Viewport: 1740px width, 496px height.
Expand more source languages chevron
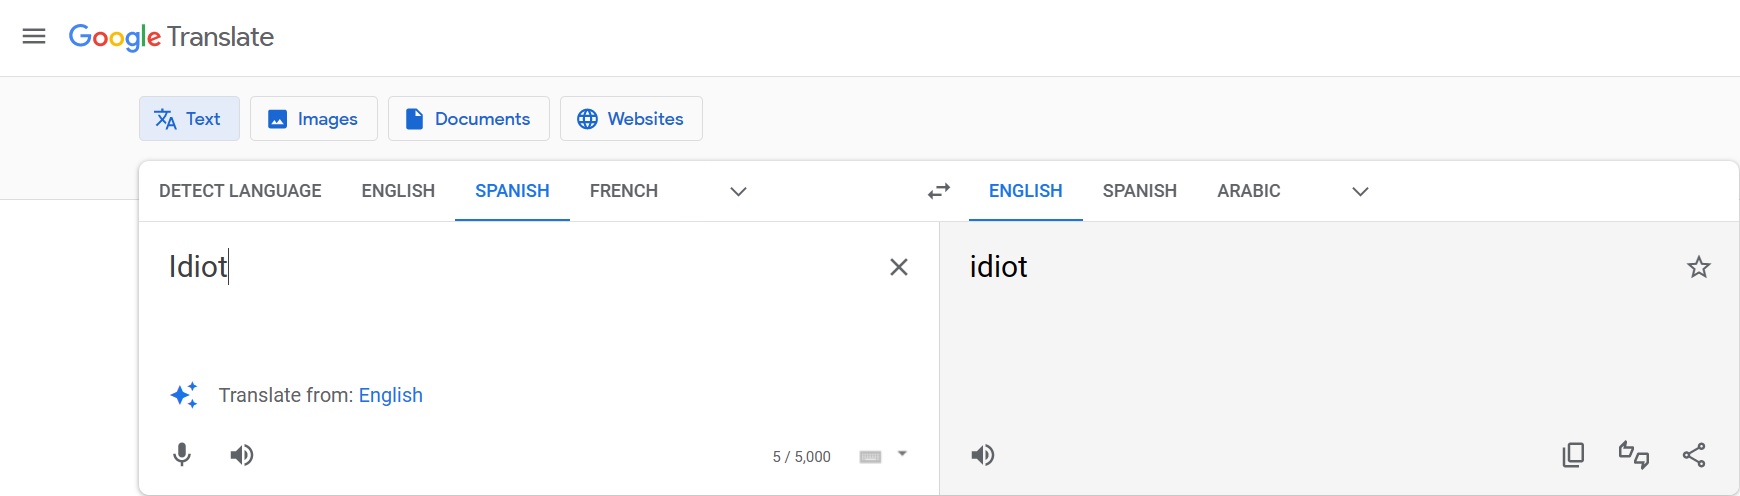click(738, 191)
